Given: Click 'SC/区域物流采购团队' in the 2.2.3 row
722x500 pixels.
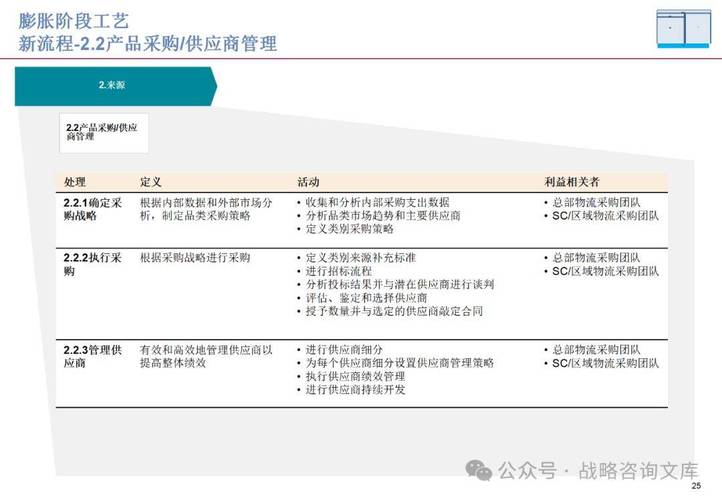Looking at the screenshot, I should (x=606, y=363).
